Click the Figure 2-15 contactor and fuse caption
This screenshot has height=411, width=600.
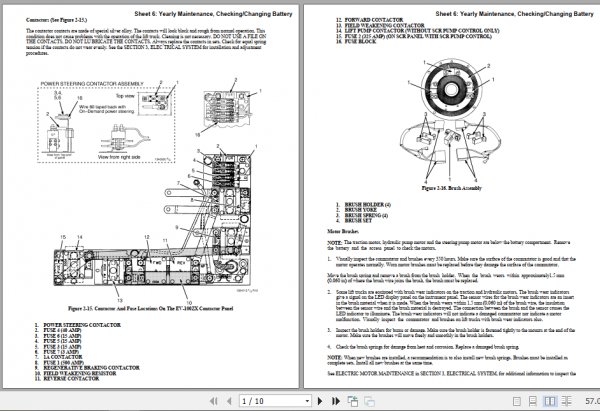150,308
